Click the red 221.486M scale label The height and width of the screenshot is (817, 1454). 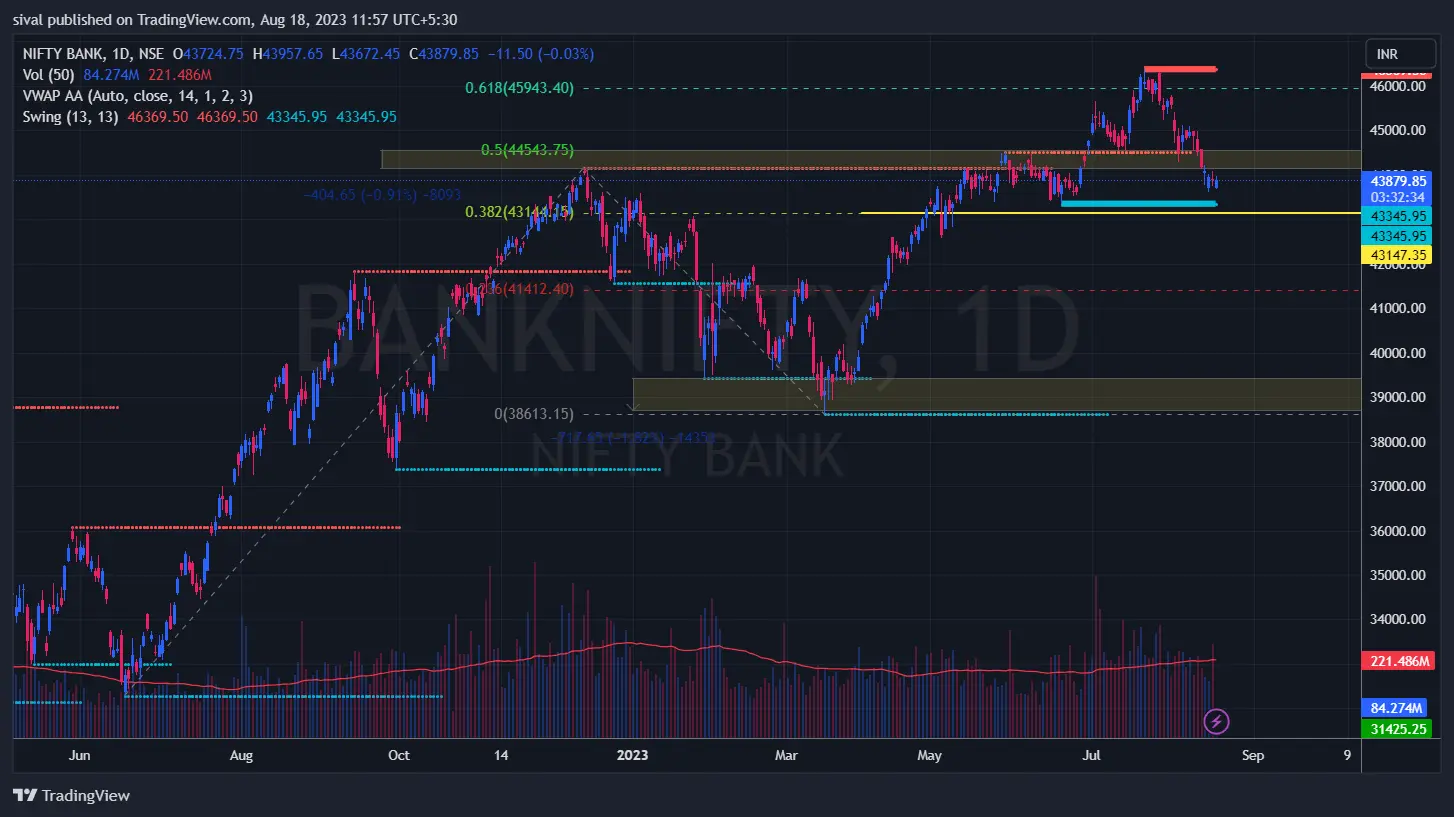[1397, 661]
